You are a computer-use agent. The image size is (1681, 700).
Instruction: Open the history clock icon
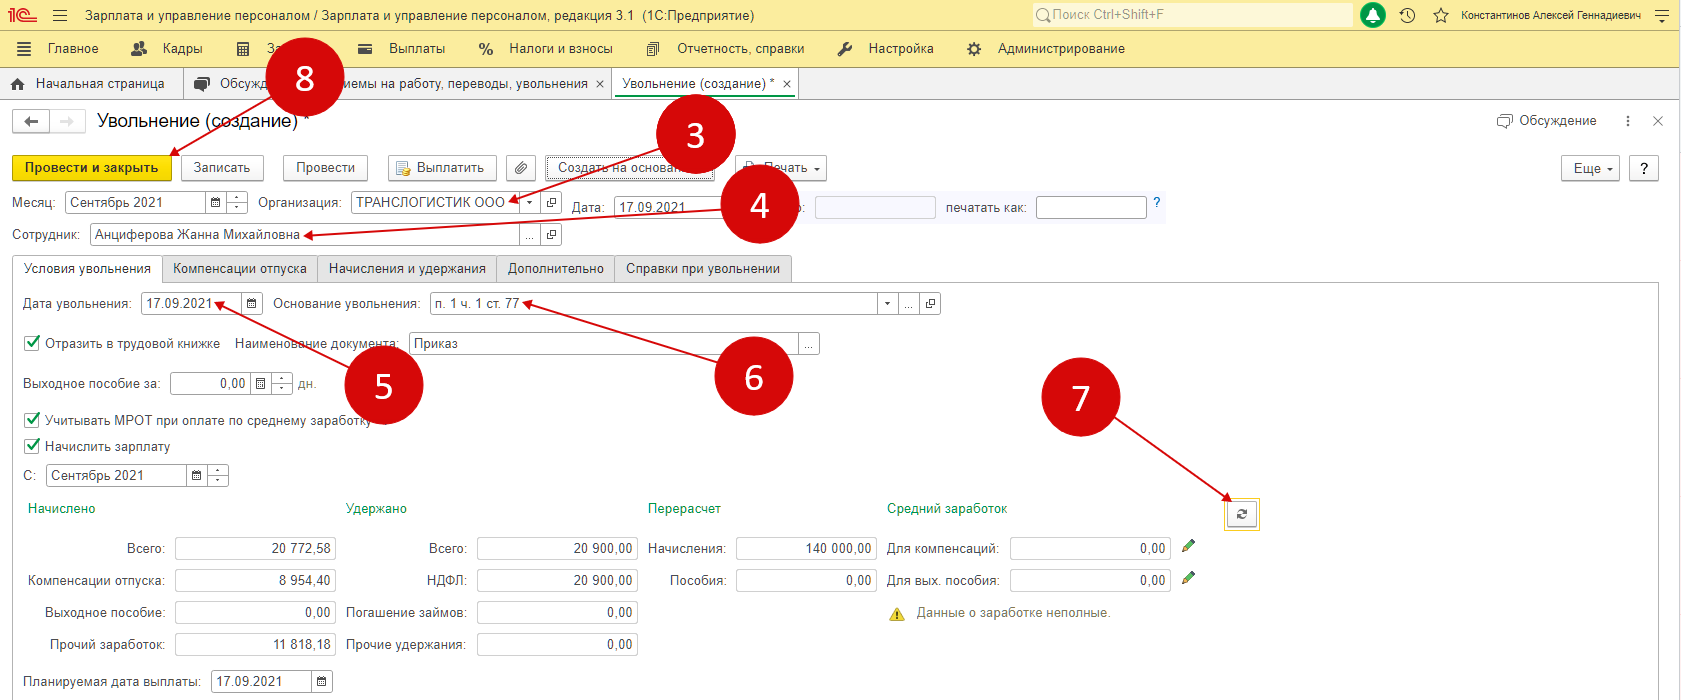pyautogui.click(x=1407, y=15)
